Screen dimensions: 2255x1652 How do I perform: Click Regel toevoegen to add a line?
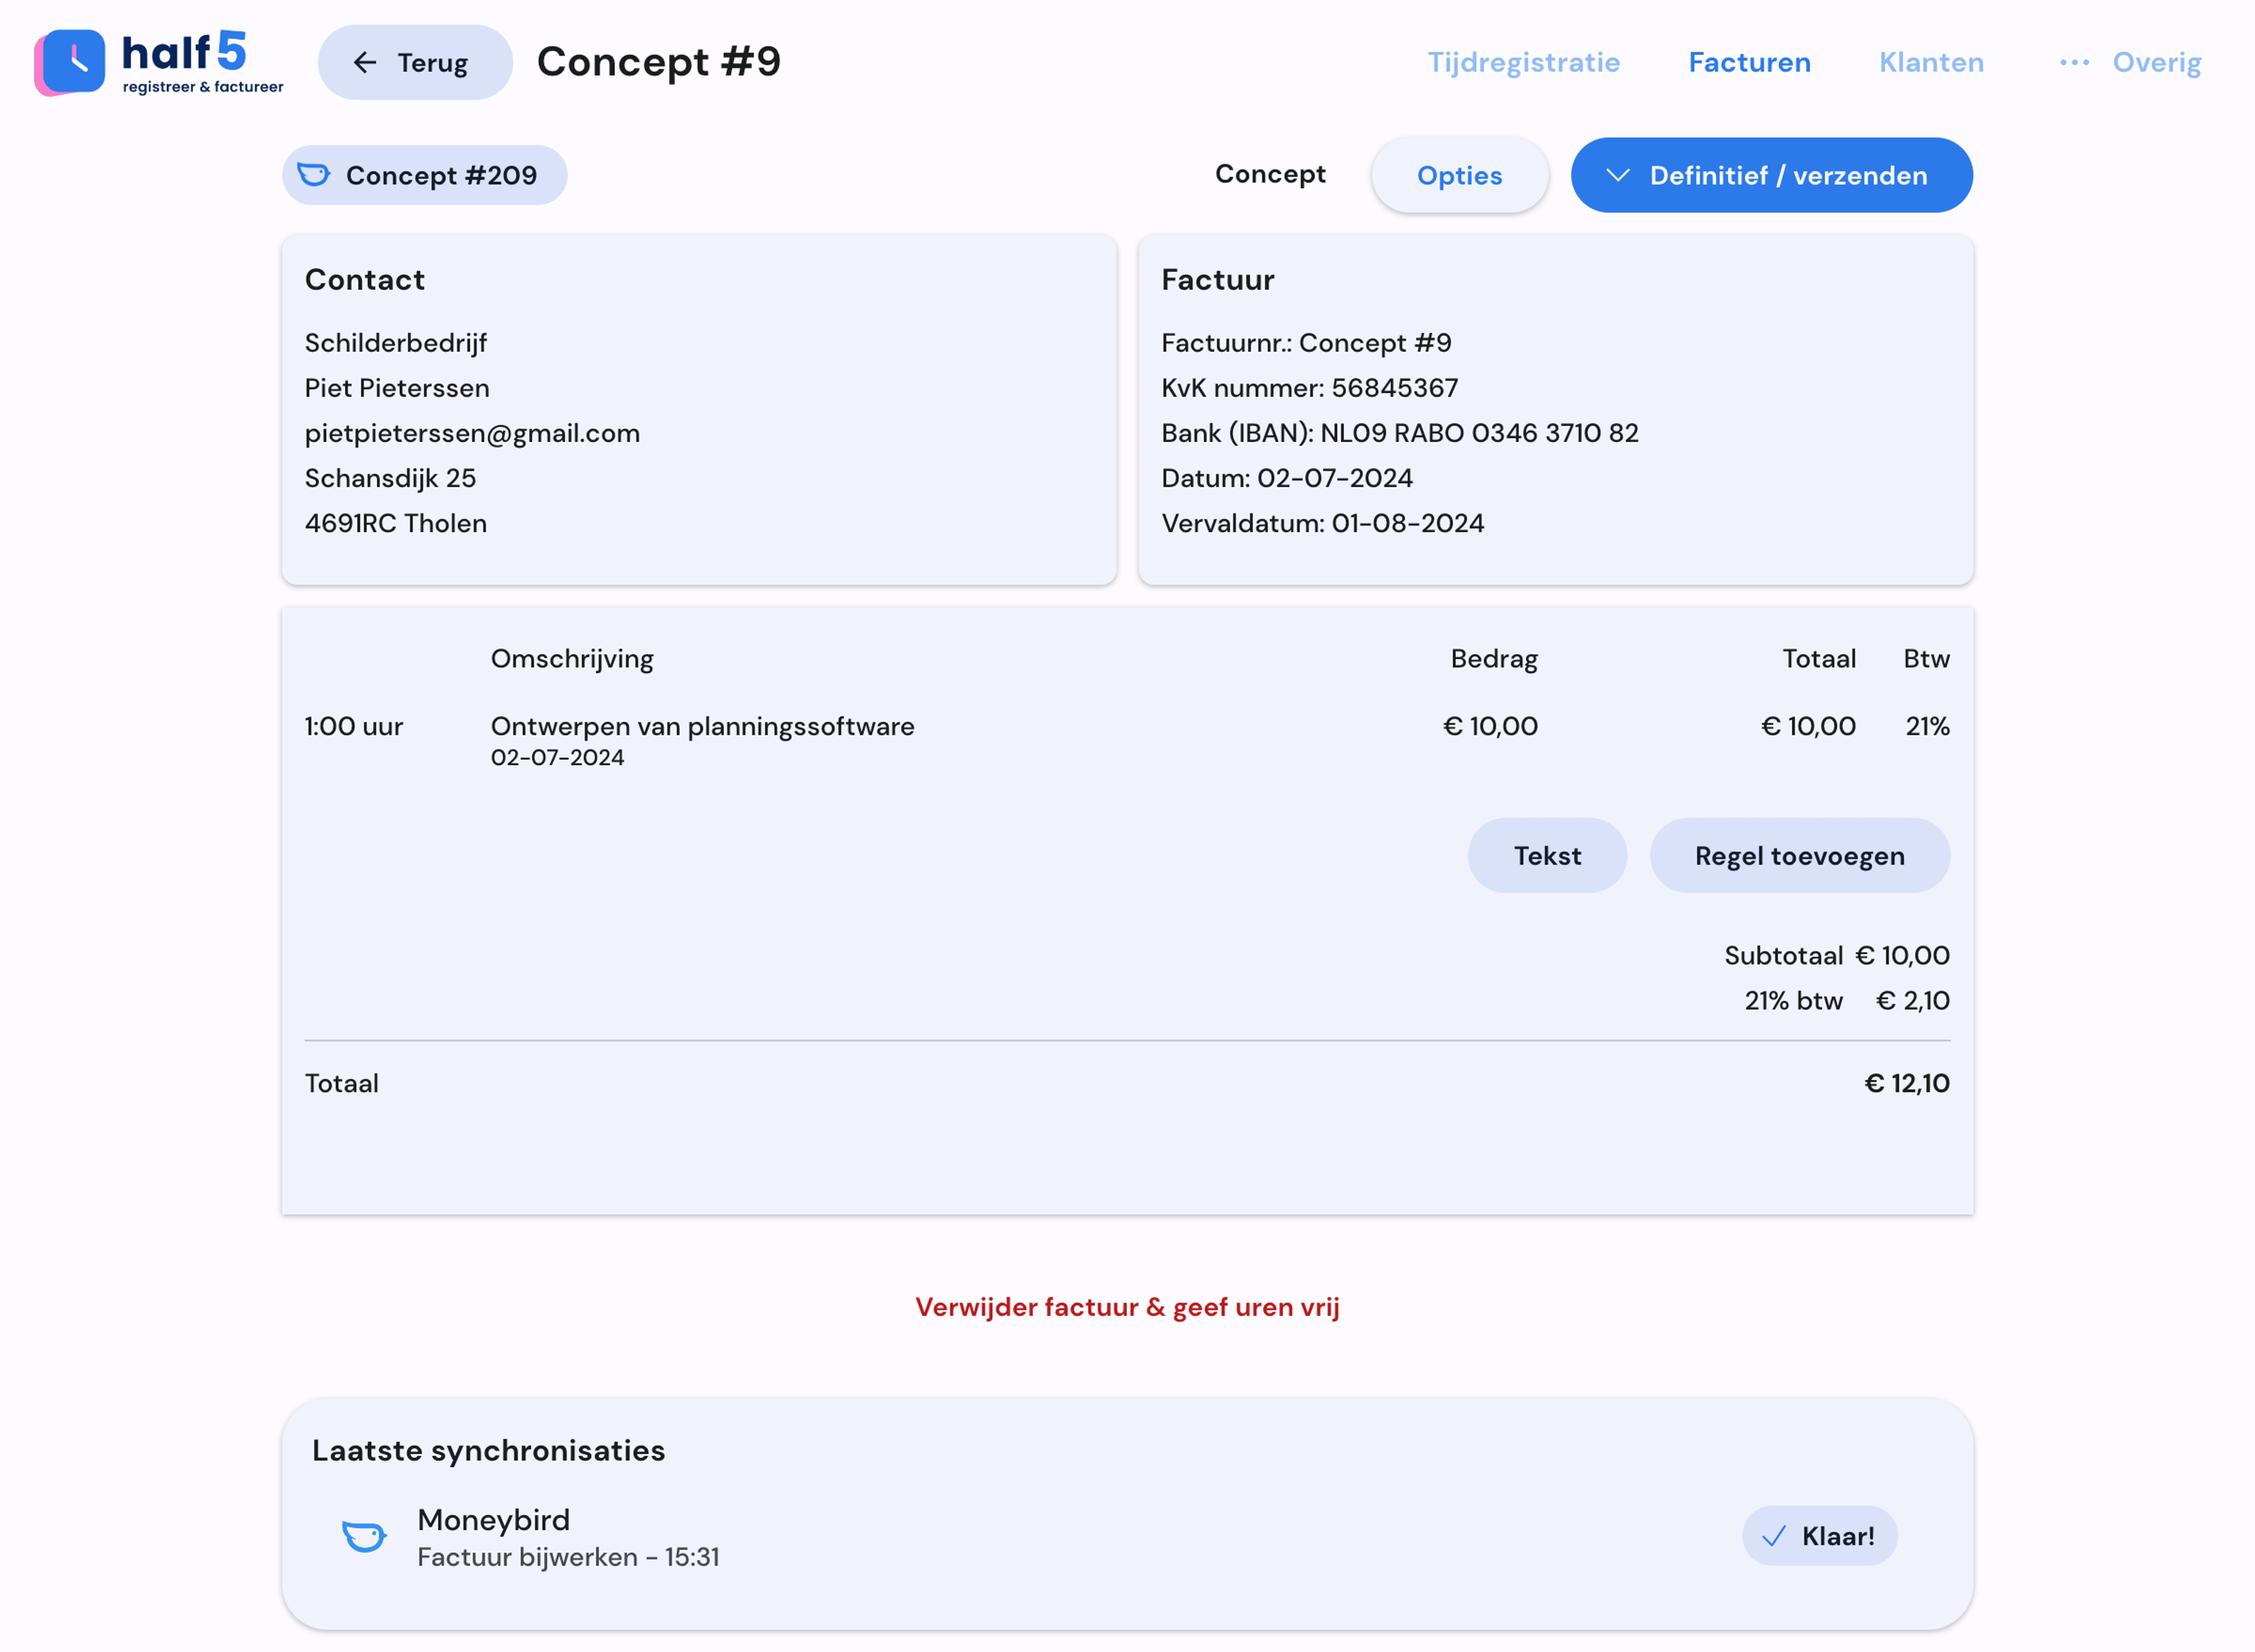1799,856
